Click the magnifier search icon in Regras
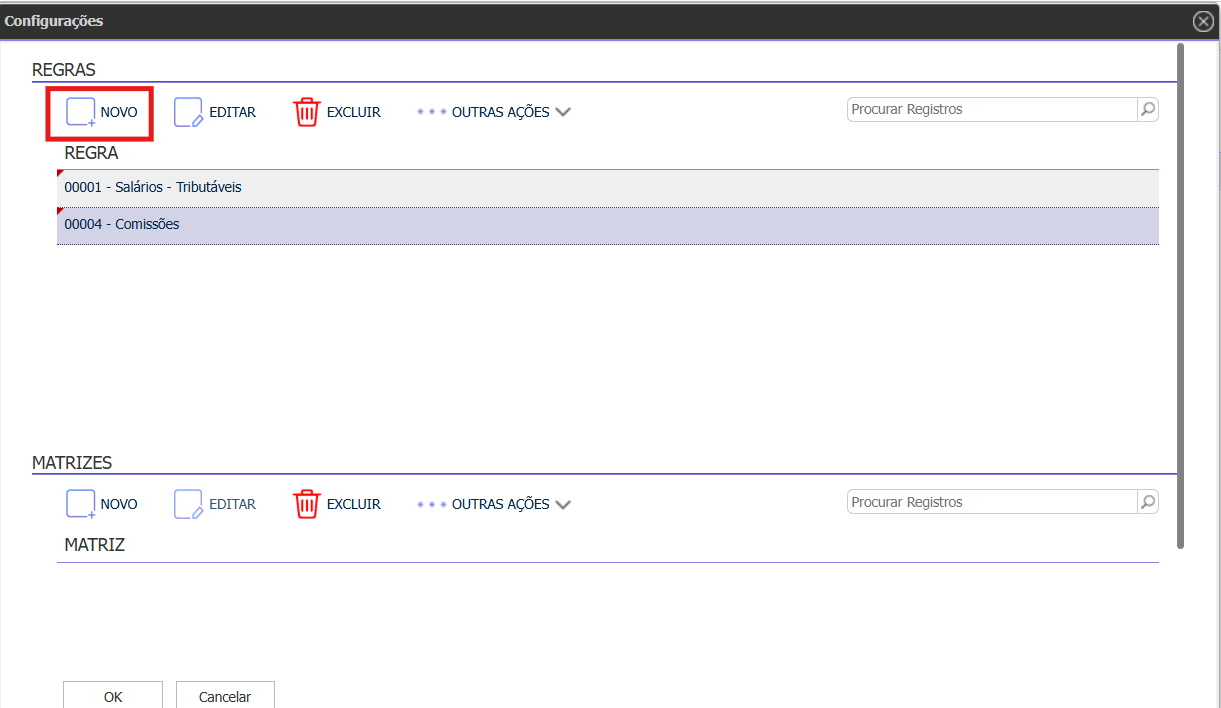Image resolution: width=1221 pixels, height=708 pixels. [1148, 110]
